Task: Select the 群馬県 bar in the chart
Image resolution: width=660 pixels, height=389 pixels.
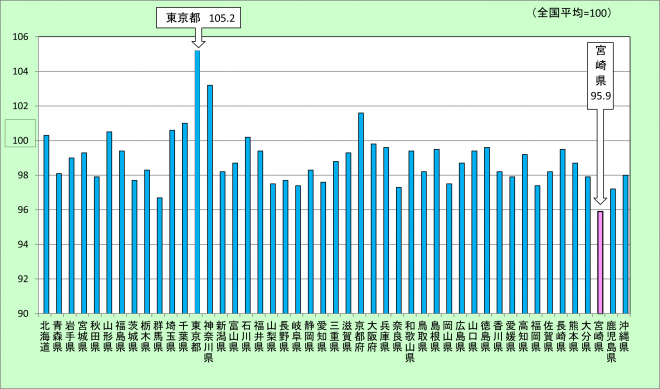Action: coord(160,256)
